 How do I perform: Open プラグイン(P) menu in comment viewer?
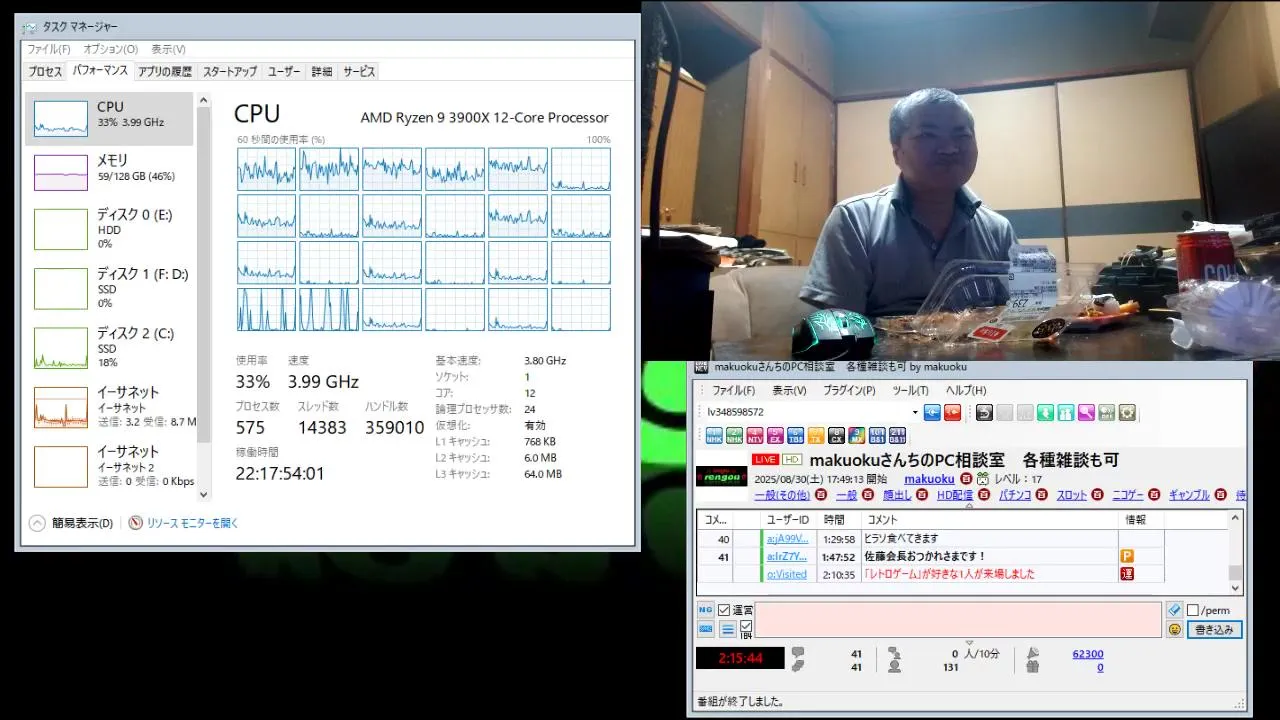[849, 391]
